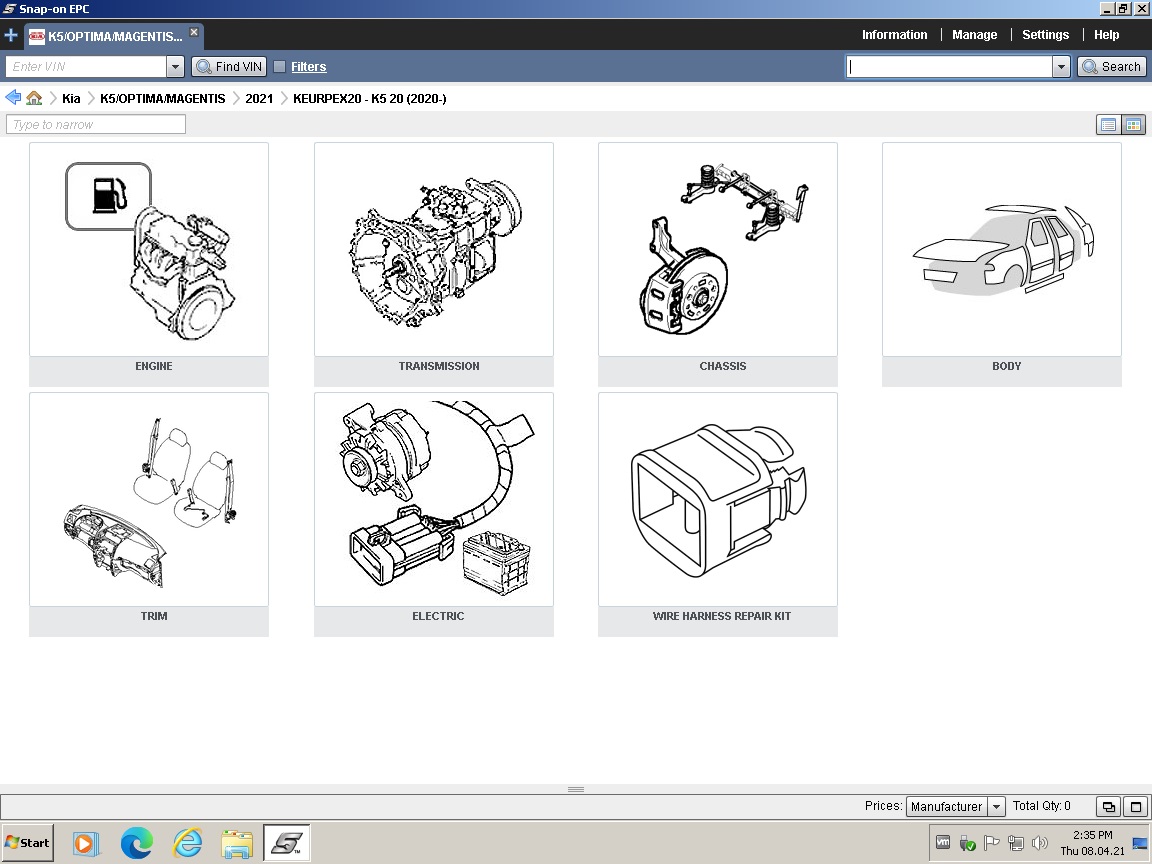Open the Information menu
This screenshot has height=864, width=1152.
pyautogui.click(x=894, y=35)
